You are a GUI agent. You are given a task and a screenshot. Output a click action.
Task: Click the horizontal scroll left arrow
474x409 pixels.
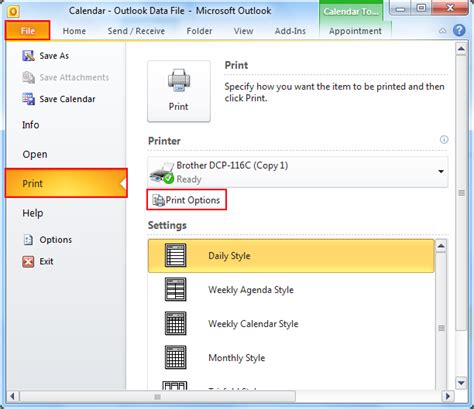[12, 397]
